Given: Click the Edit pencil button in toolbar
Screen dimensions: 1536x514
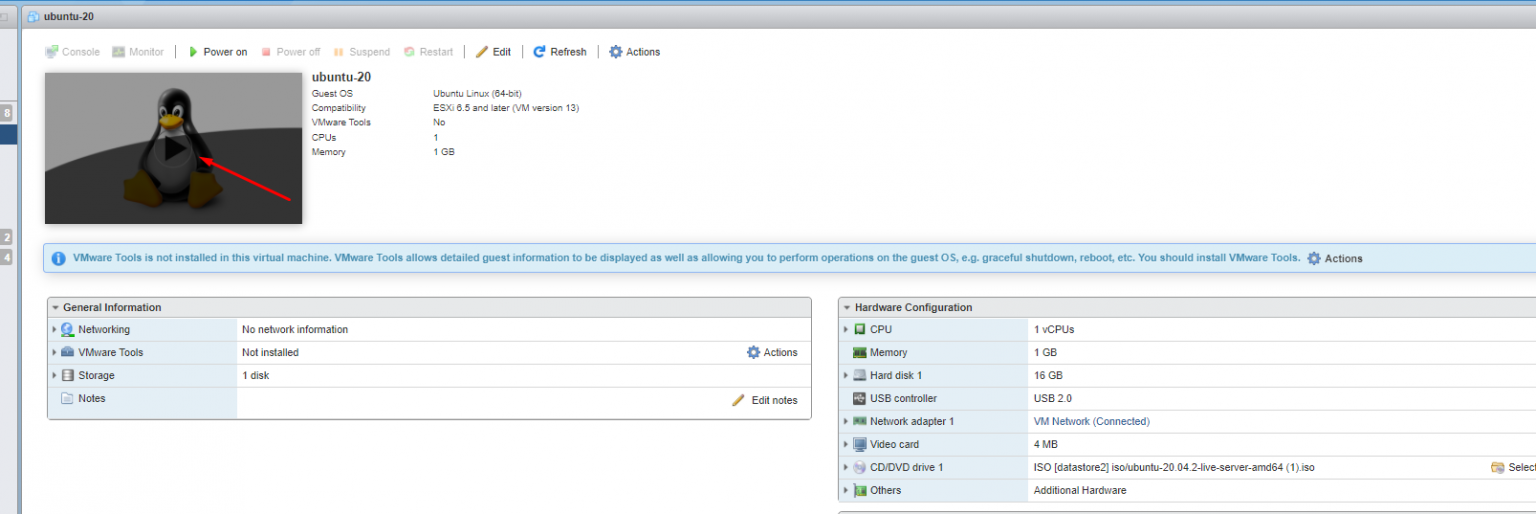Looking at the screenshot, I should coord(493,52).
